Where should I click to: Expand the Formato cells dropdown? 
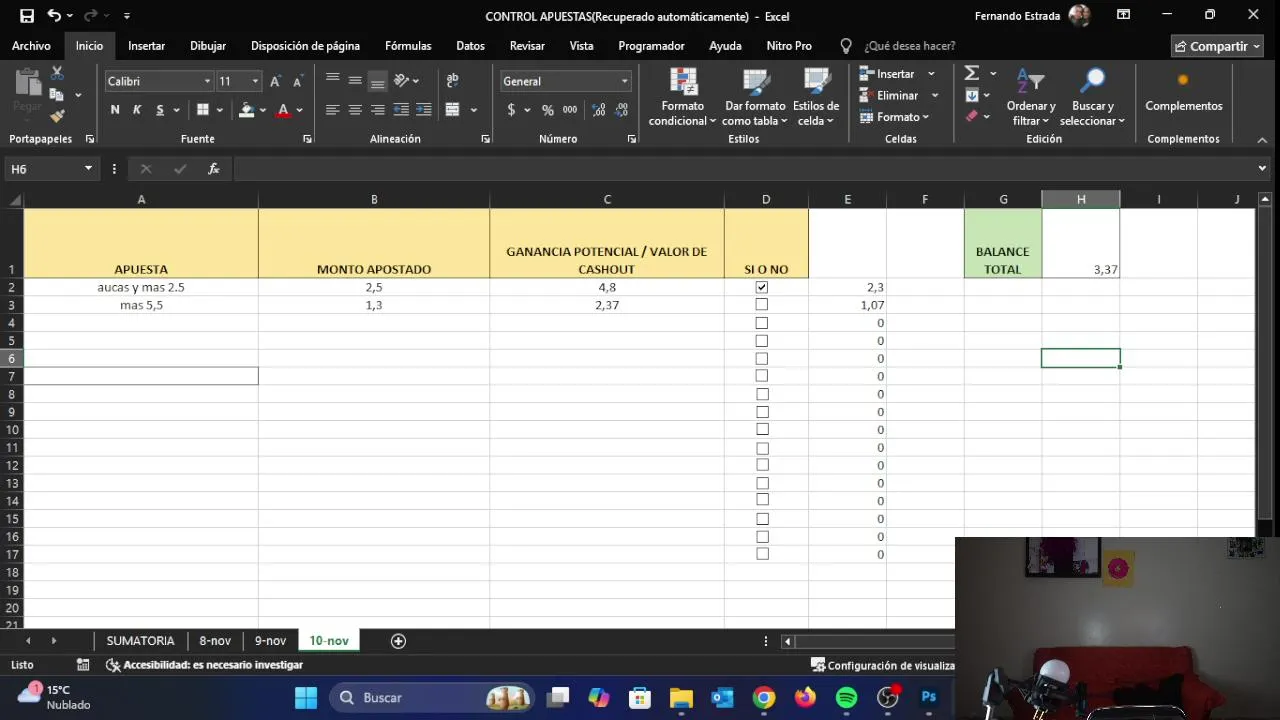click(926, 117)
